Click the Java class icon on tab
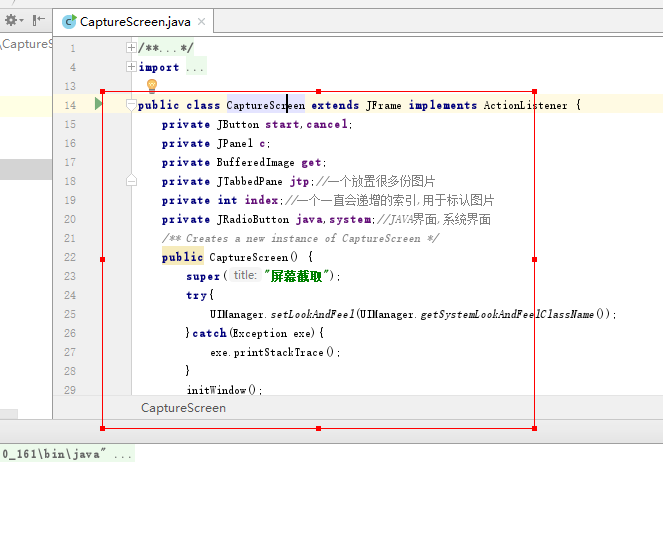 69,22
